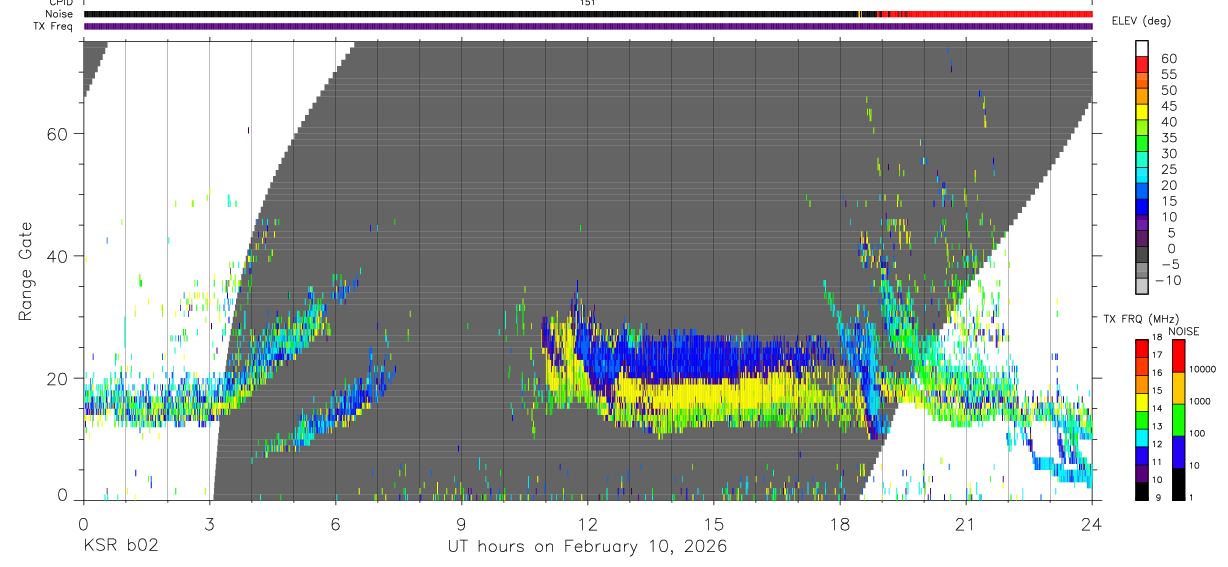Click the '1000' label on the NOISE scale
The width and height of the screenshot is (1228, 567).
click(x=1200, y=401)
